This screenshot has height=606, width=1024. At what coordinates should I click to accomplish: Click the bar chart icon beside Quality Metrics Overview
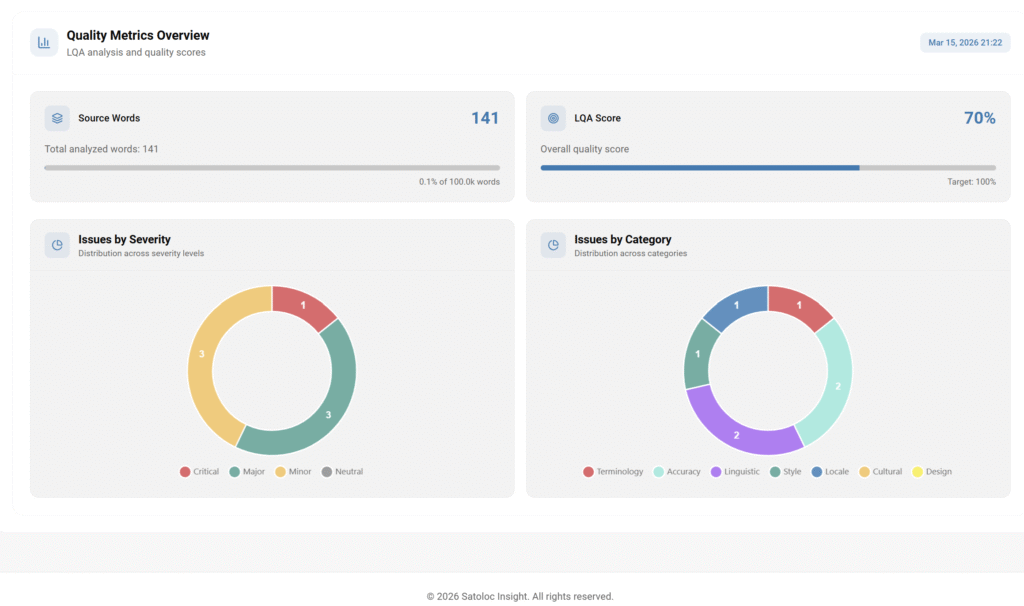pos(44,43)
